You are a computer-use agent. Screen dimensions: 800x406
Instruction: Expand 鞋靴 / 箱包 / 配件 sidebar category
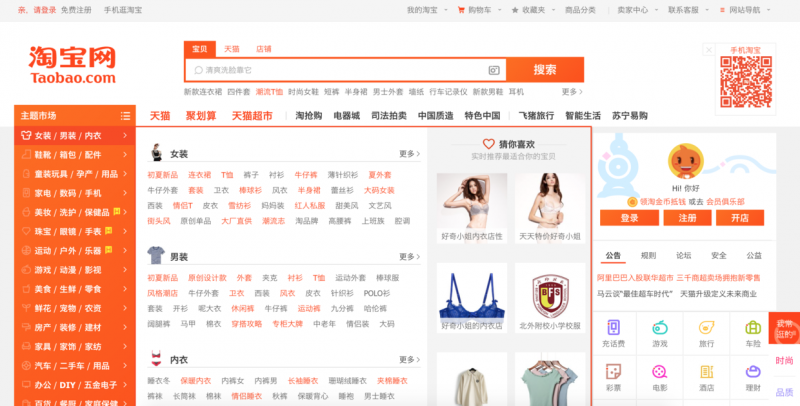coord(74,155)
